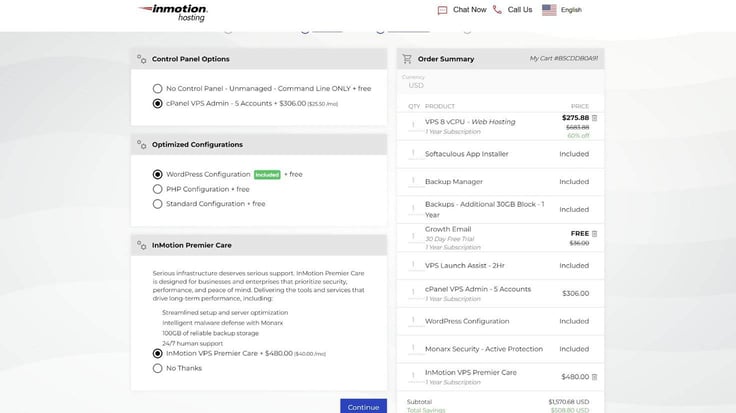Choose PHP Configuration radio button
This screenshot has width=736, height=413.
click(x=157, y=189)
